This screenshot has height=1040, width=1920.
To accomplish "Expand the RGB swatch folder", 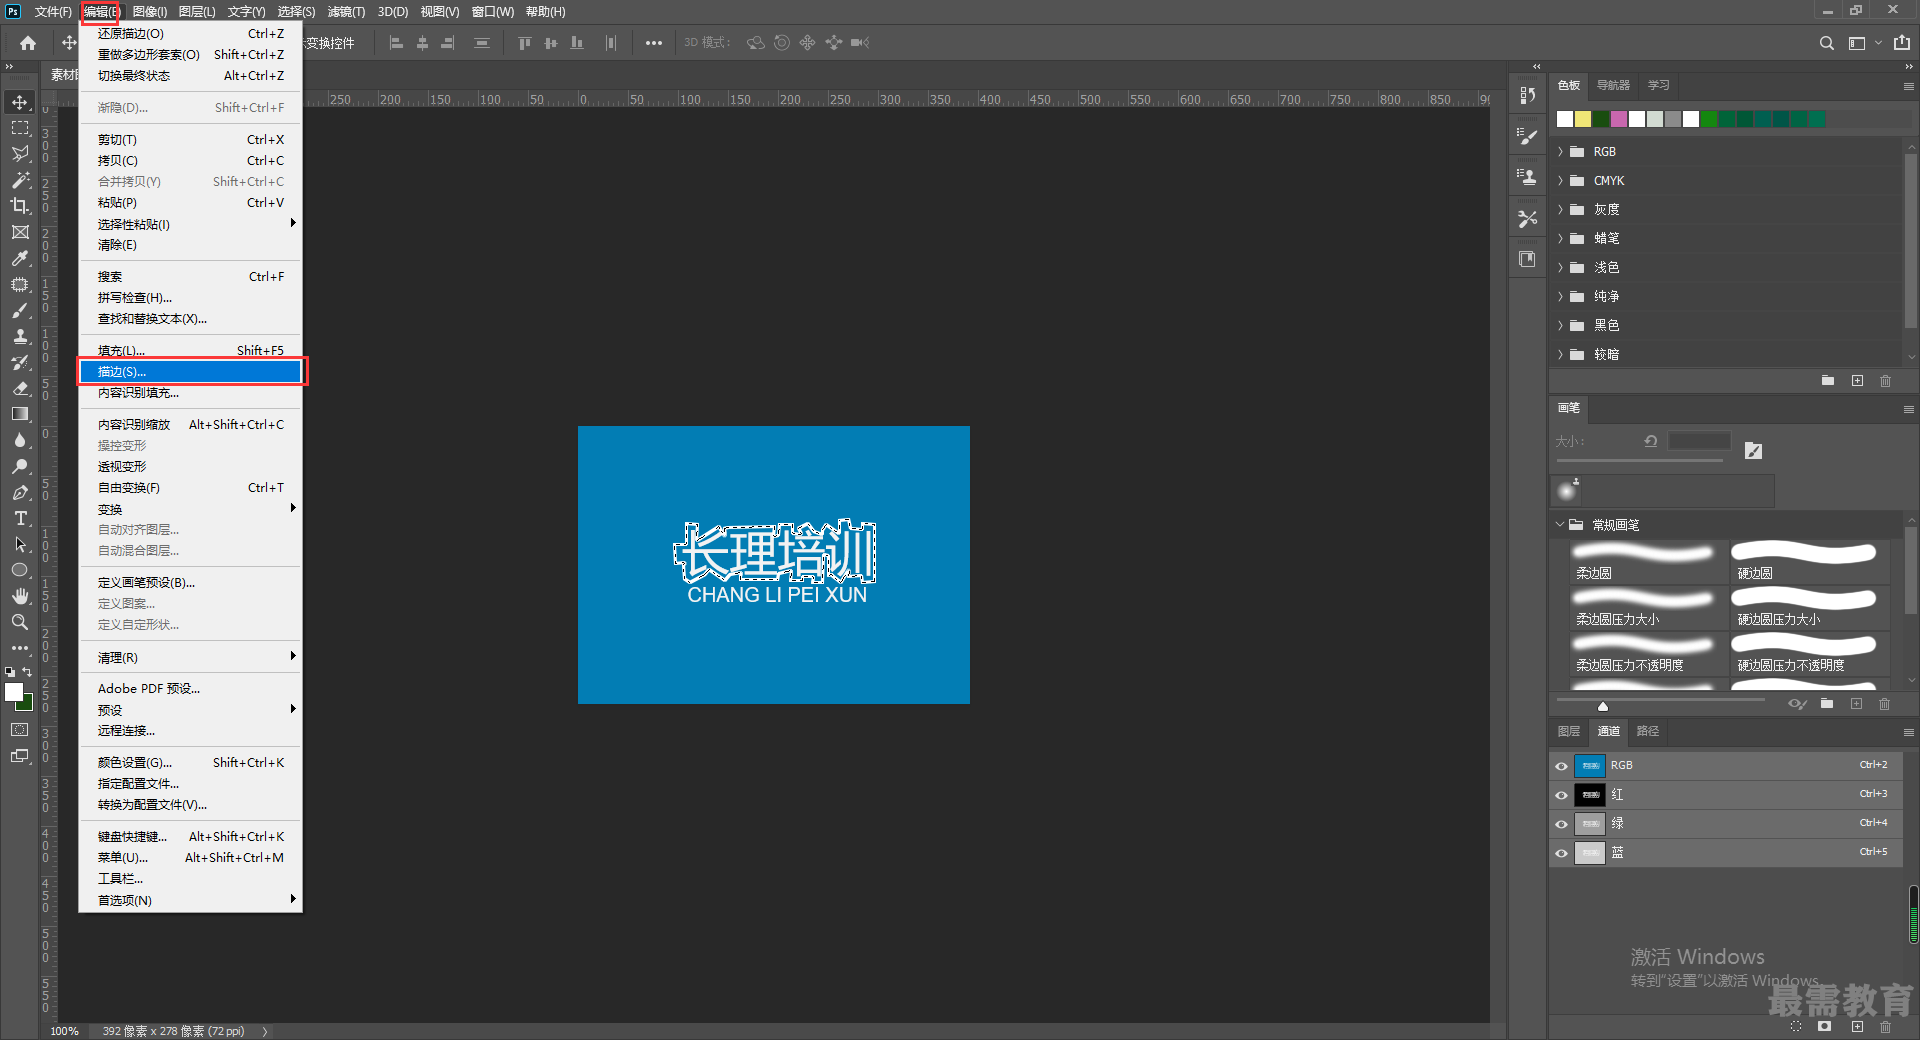I will pos(1560,152).
